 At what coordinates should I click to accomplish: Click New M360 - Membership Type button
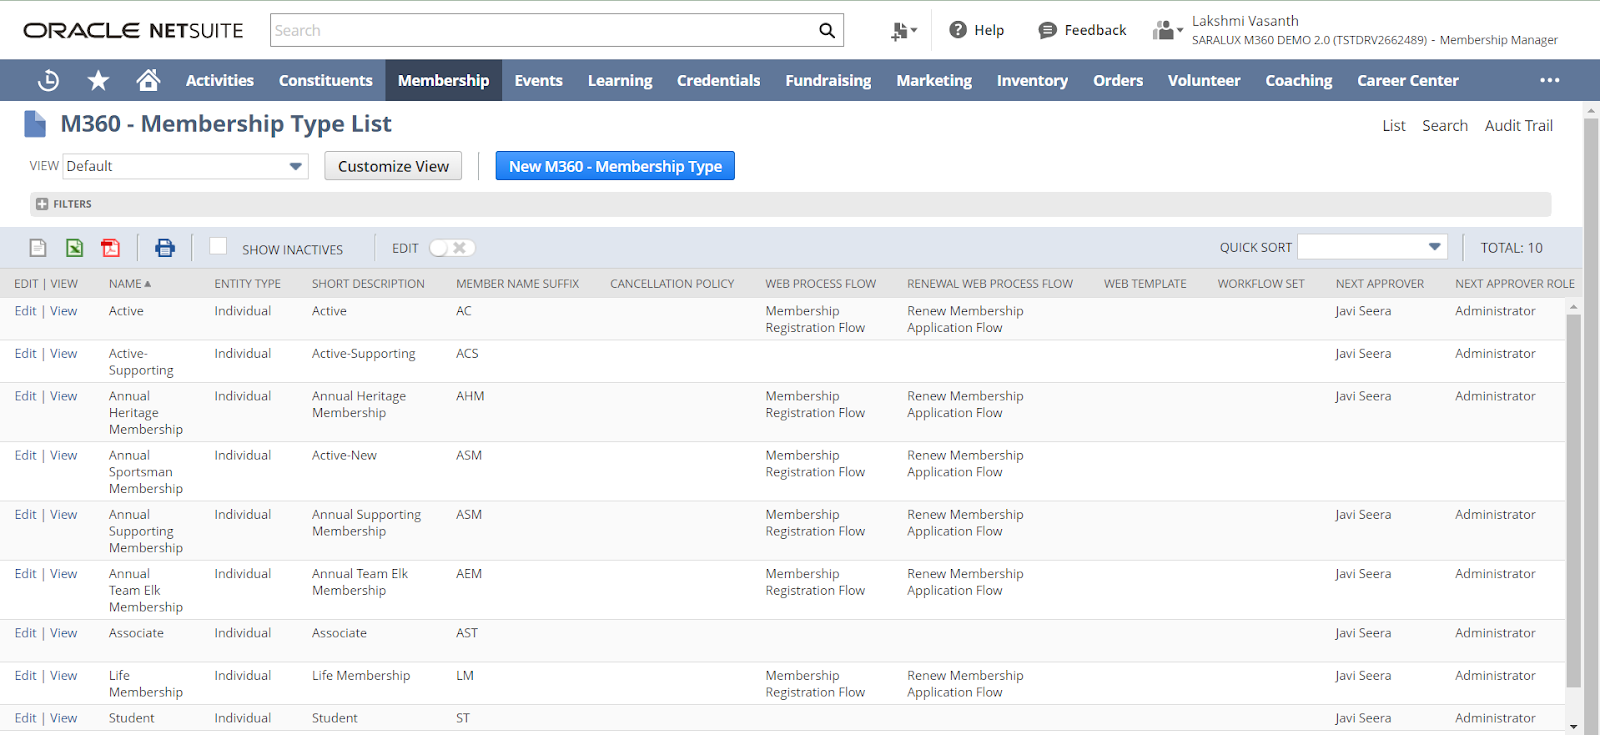tap(615, 166)
